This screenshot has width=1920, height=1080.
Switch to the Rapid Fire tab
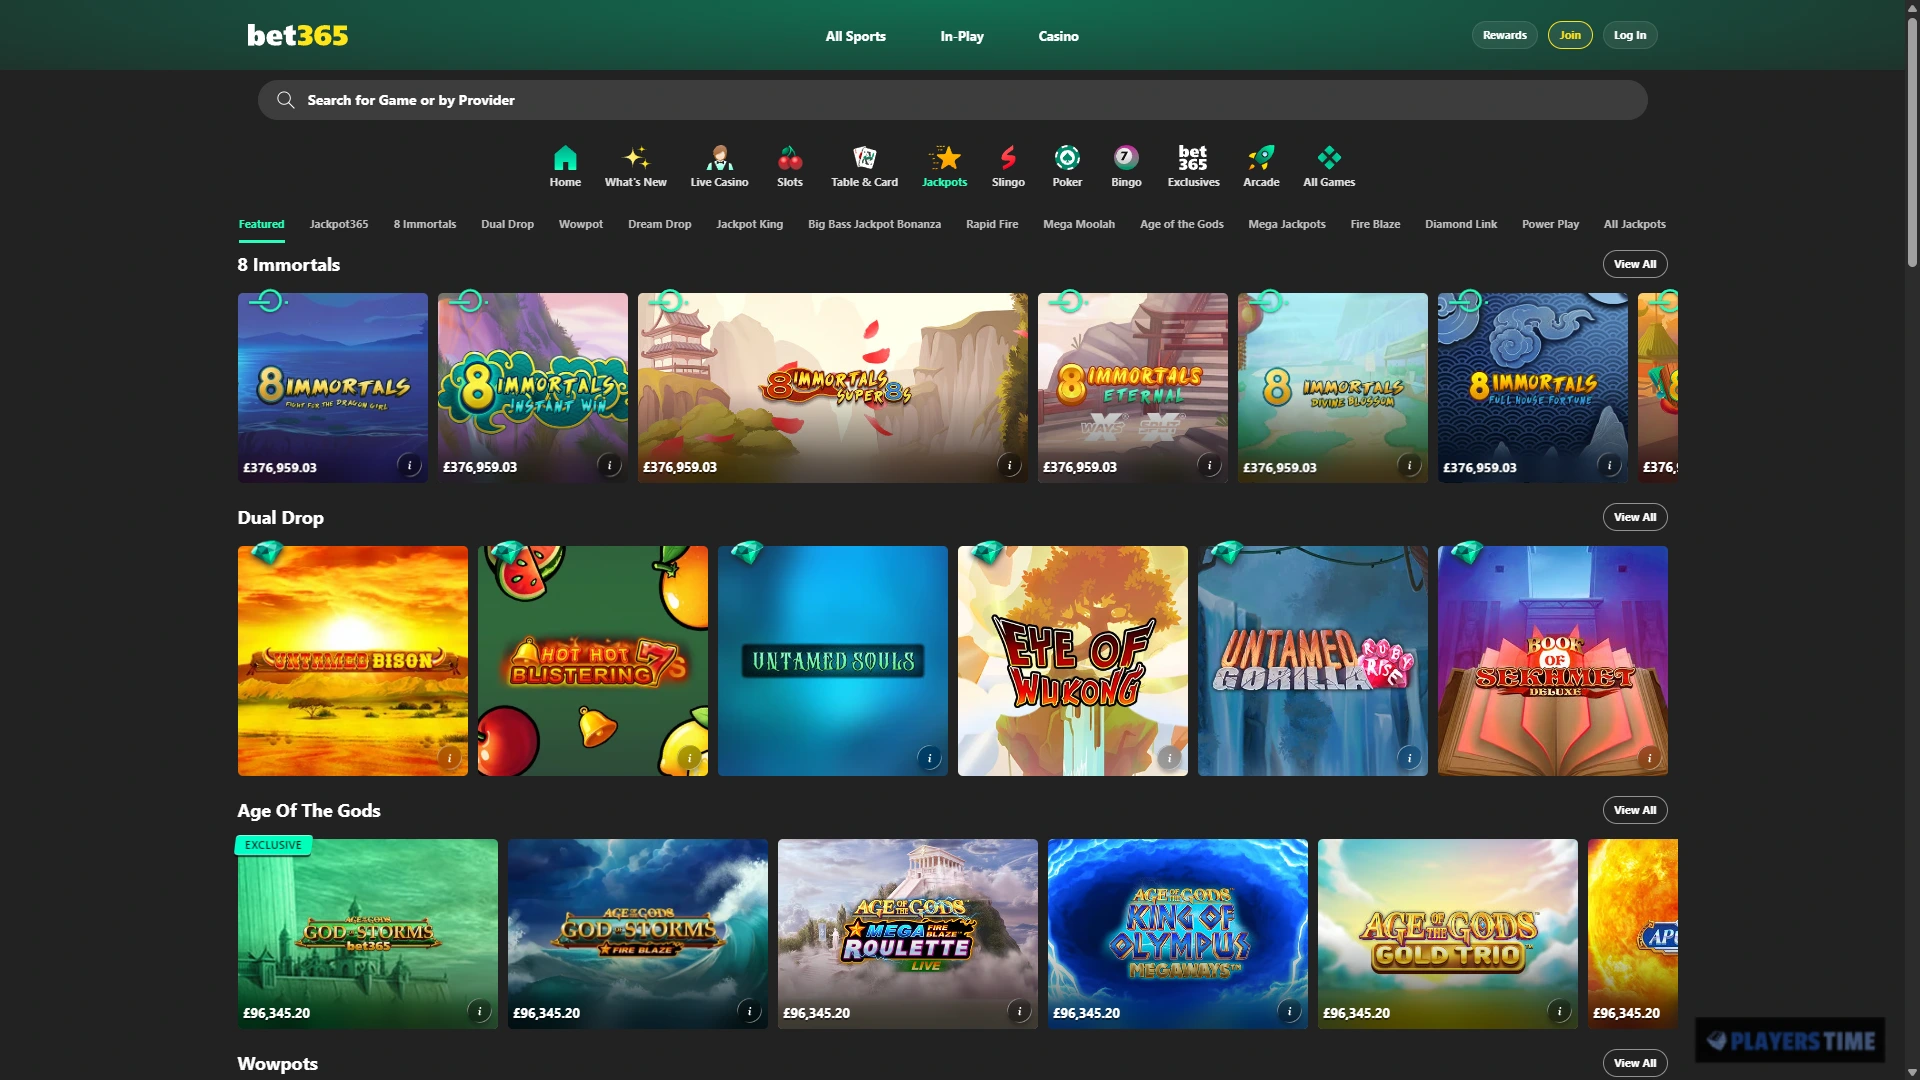click(992, 224)
